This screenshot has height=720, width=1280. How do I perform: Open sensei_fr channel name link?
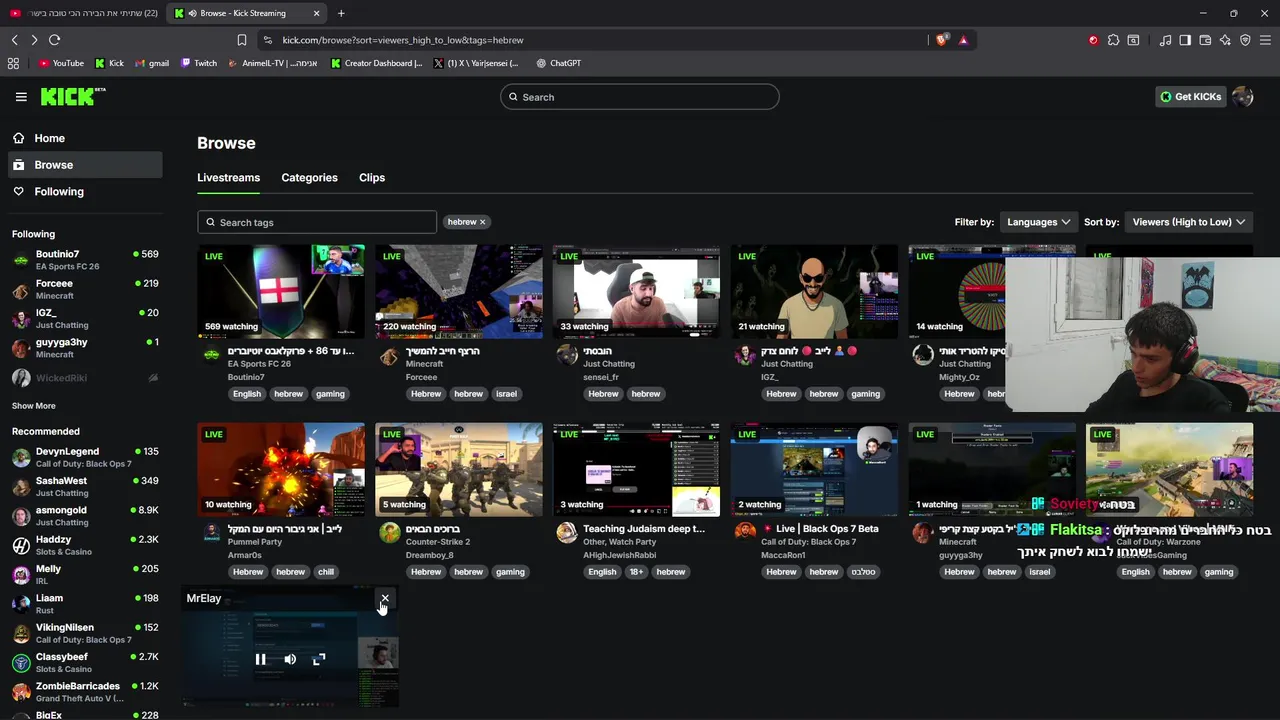(x=601, y=377)
